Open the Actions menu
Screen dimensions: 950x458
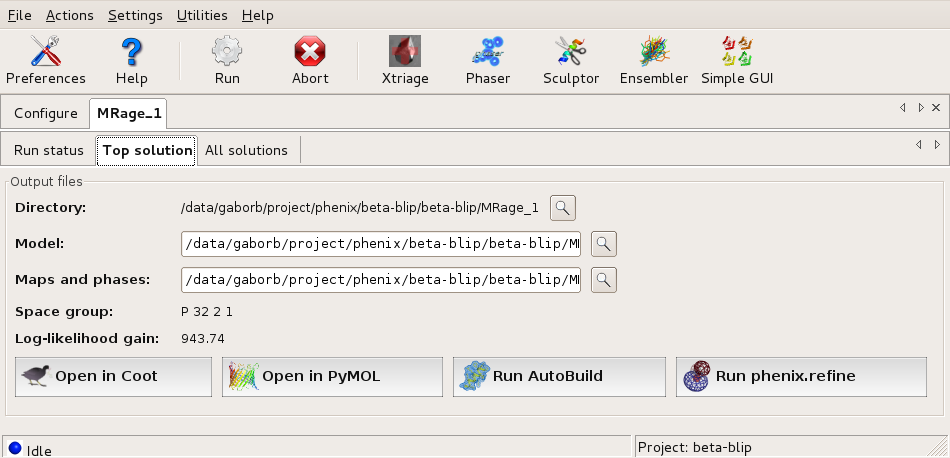(x=69, y=15)
